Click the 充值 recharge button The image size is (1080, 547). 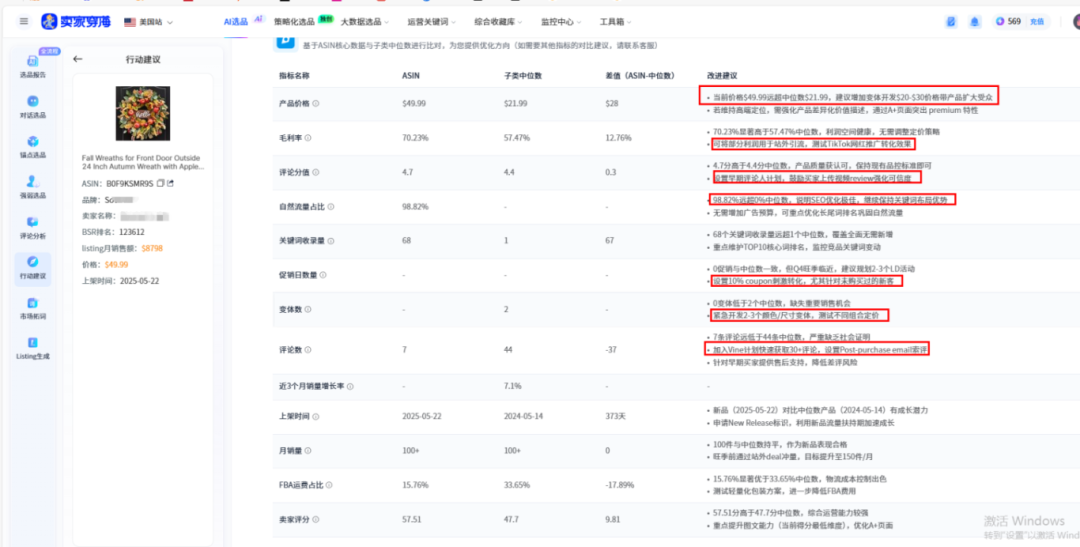pyautogui.click(x=1036, y=21)
